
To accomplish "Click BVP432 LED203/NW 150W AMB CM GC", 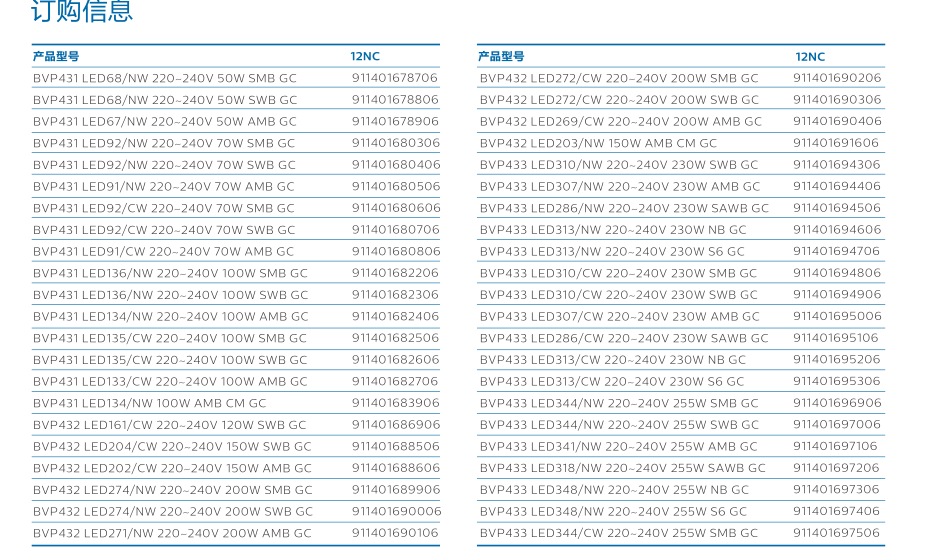I will point(598,143).
